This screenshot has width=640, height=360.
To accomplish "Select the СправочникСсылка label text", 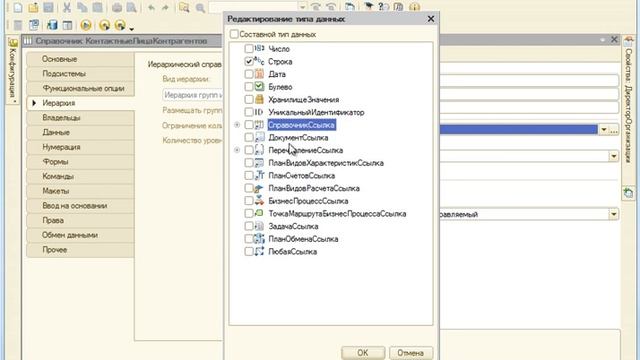I will pyautogui.click(x=302, y=125).
